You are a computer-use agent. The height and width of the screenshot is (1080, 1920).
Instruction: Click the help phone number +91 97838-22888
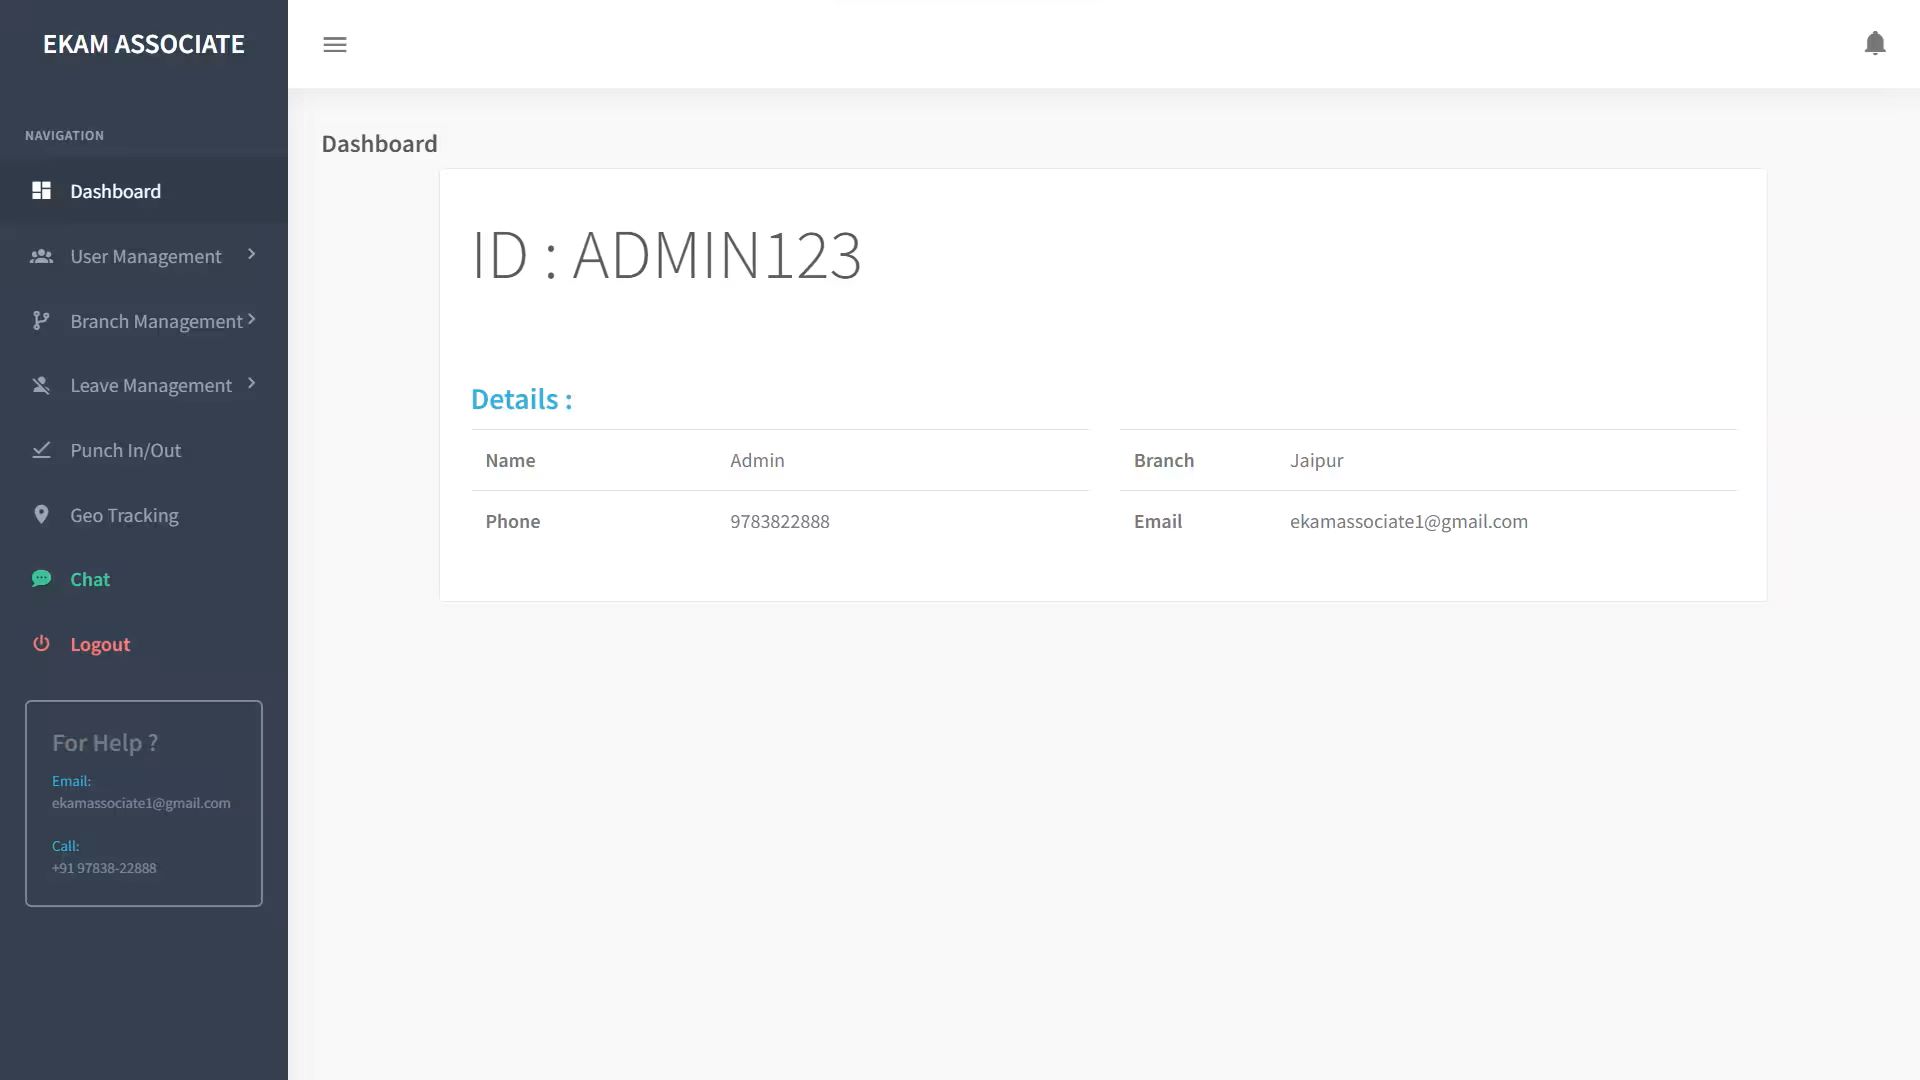[104, 867]
